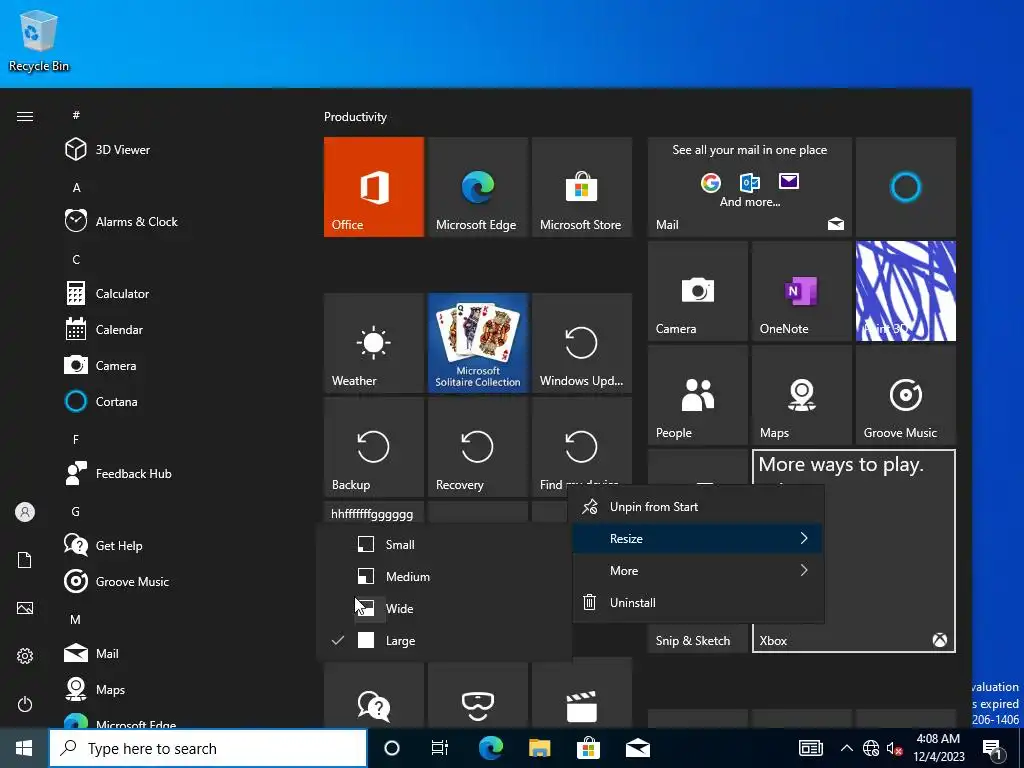This screenshot has width=1024, height=768.
Task: Open Microsoft Store on the taskbar
Action: click(588, 748)
